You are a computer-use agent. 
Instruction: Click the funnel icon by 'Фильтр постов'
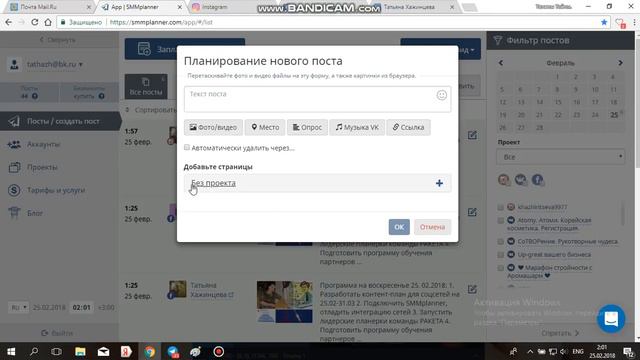(498, 40)
